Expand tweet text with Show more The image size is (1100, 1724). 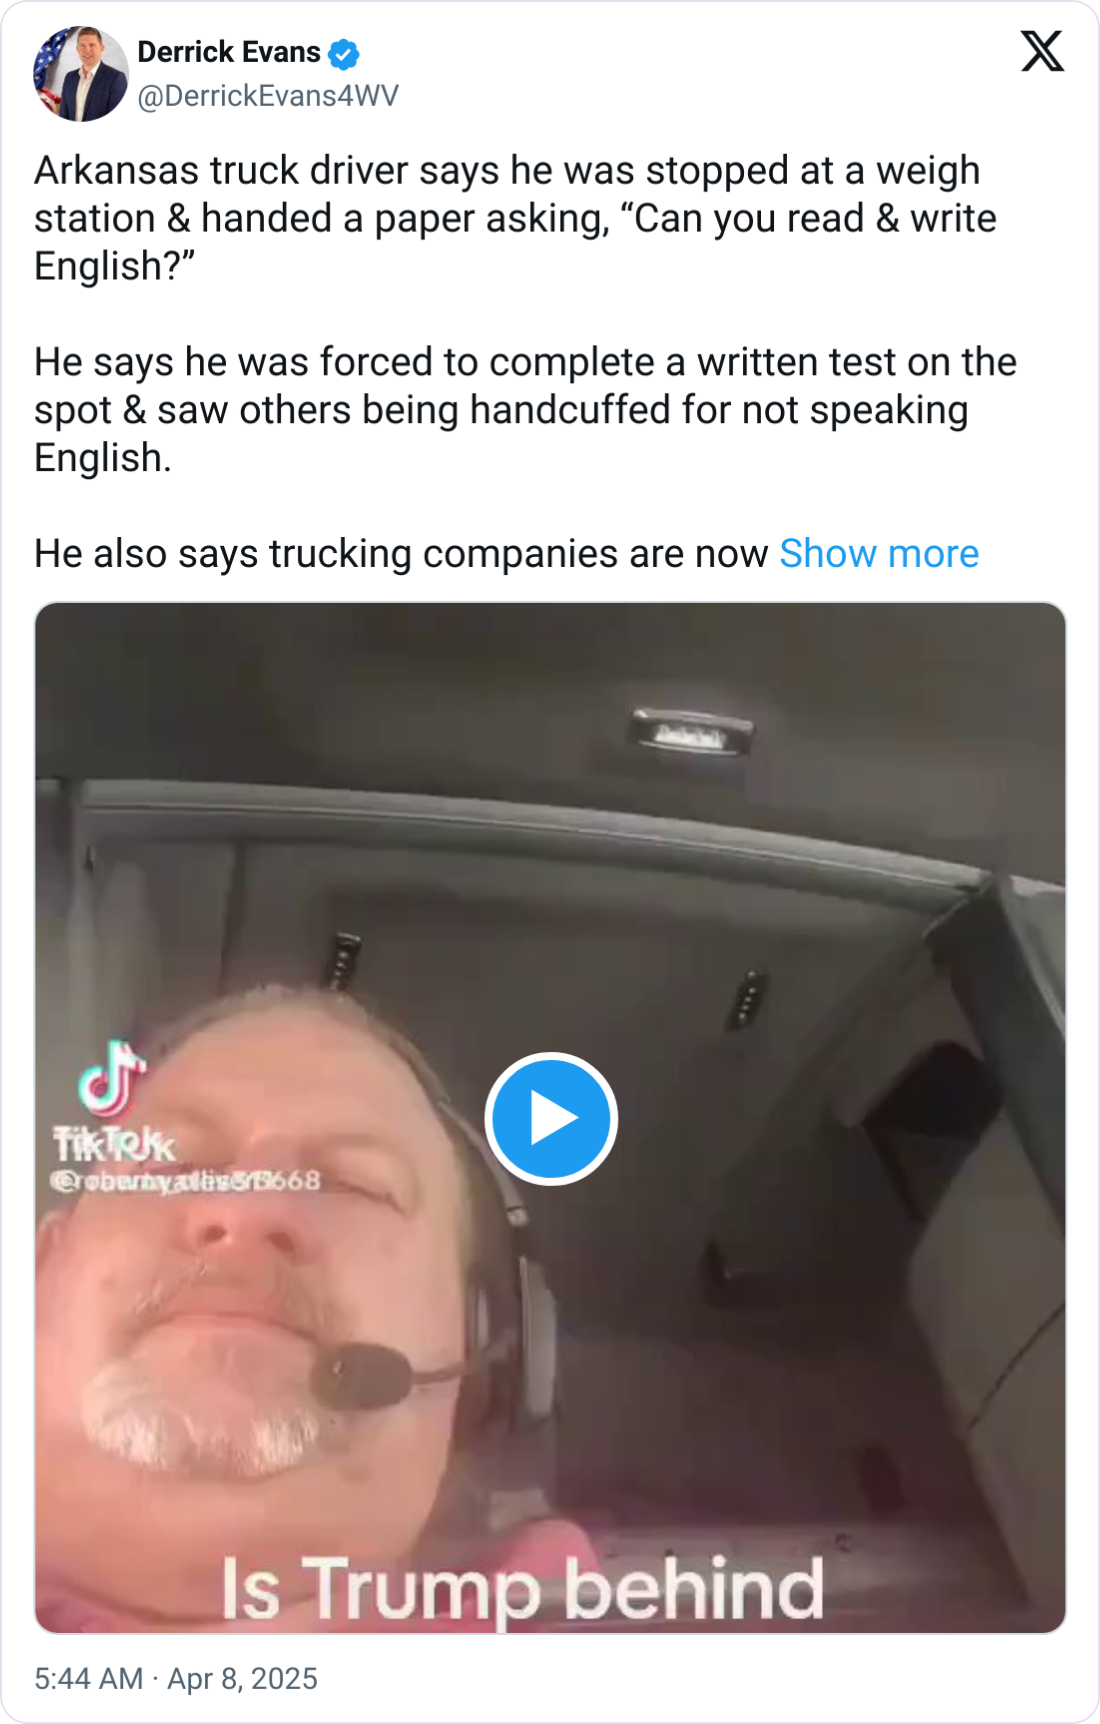tap(879, 553)
